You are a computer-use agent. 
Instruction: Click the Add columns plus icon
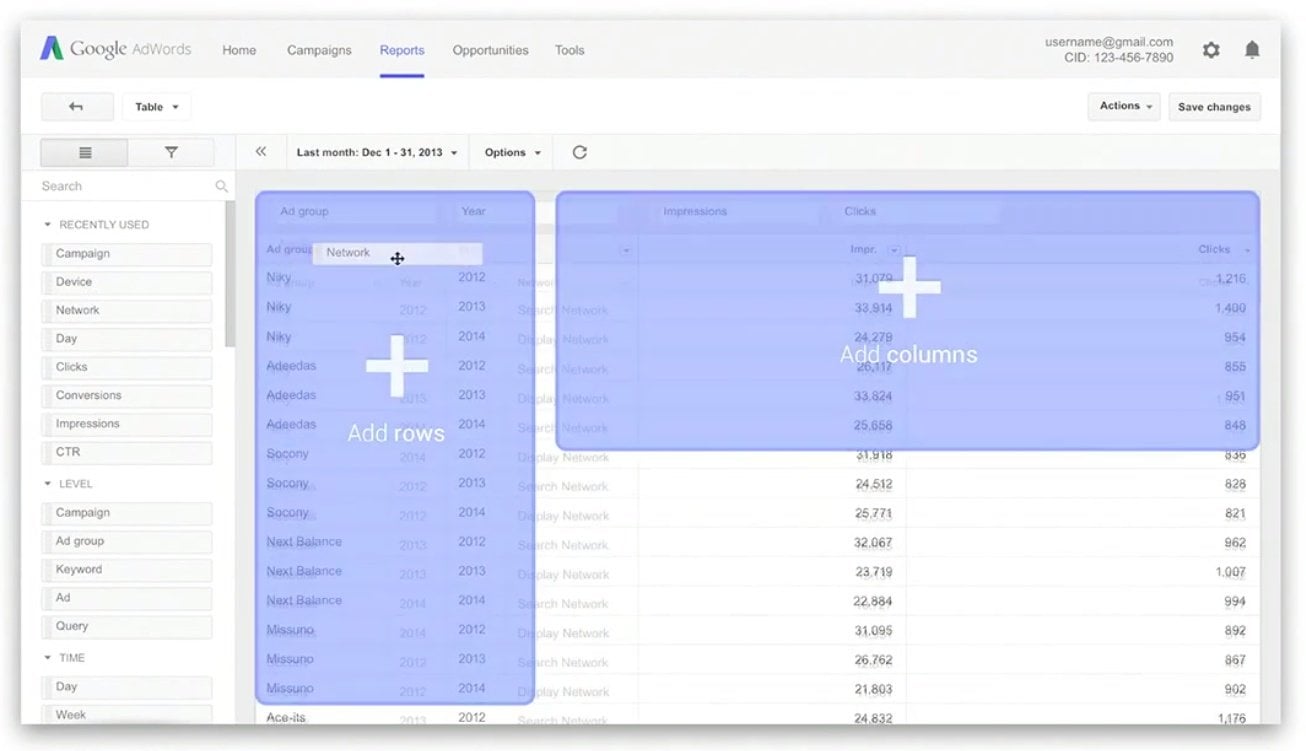pos(909,288)
